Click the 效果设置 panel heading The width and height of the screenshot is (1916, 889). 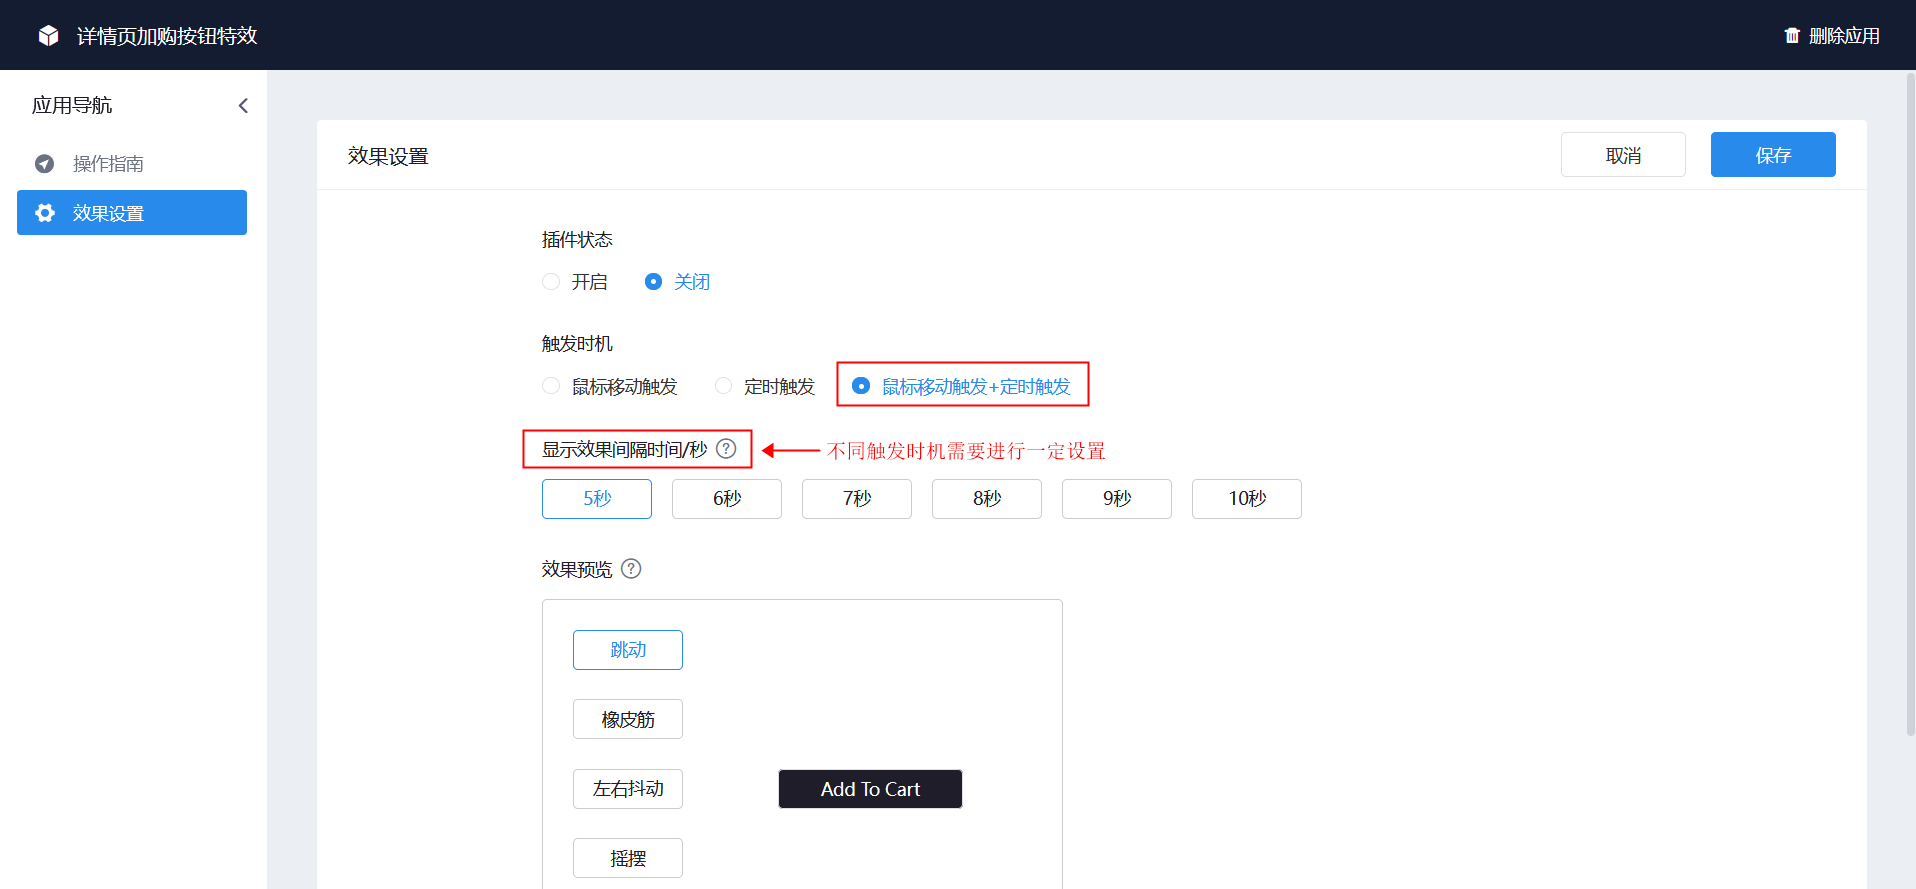click(x=388, y=156)
